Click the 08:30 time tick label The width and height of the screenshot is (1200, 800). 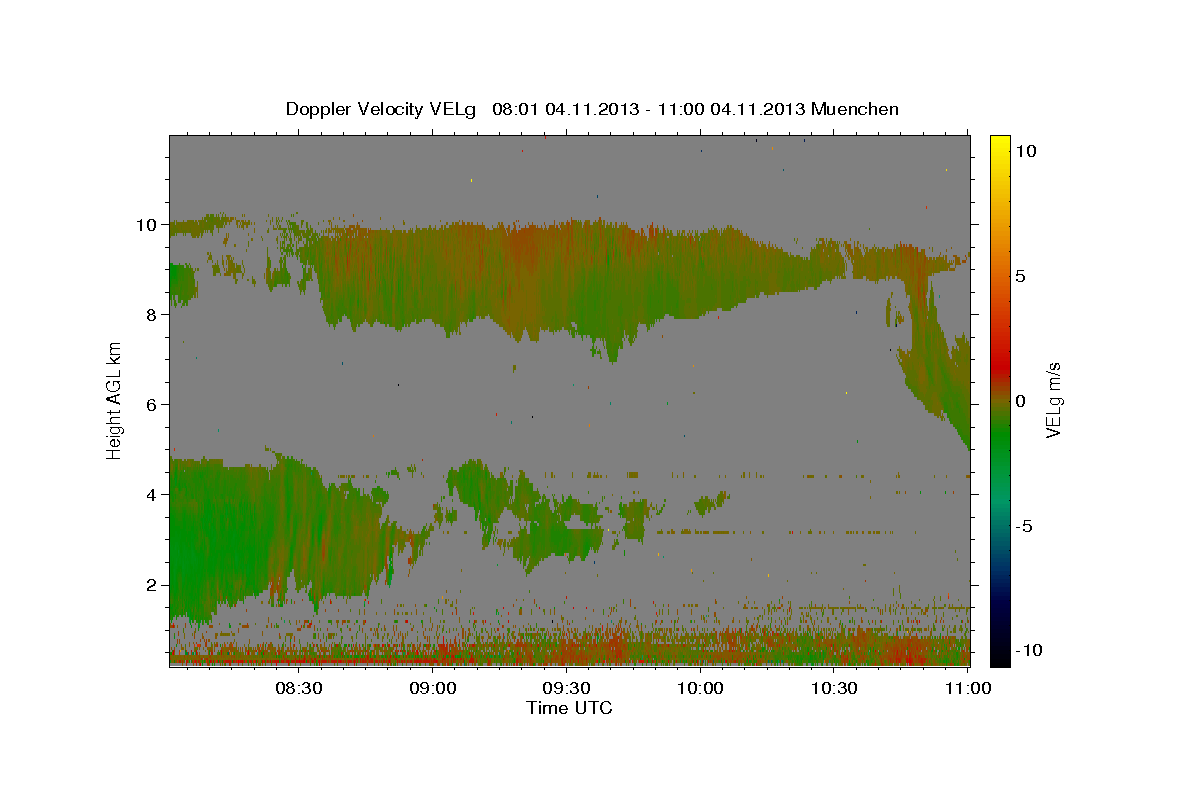coord(299,689)
